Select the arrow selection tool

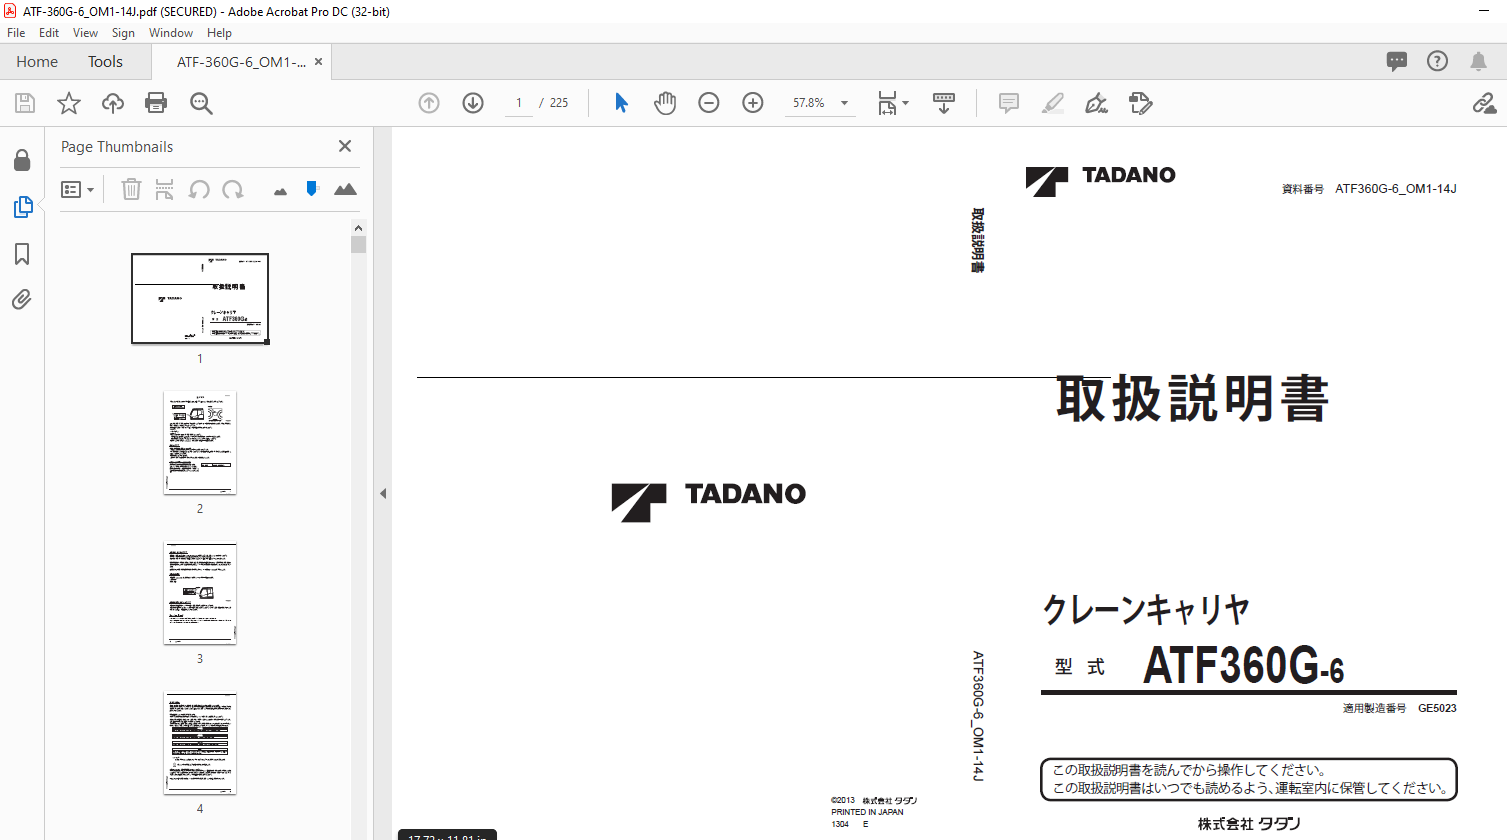[x=621, y=103]
